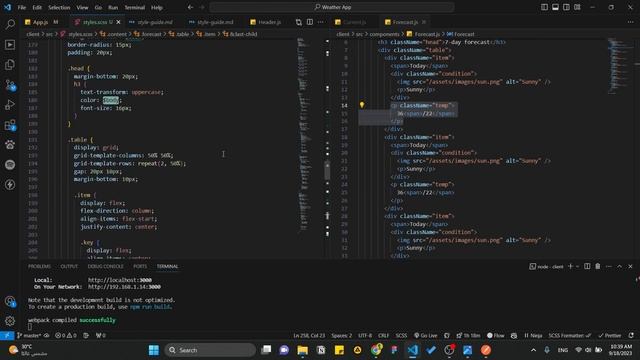
Task: Open the 192.168.1.14:3000 network link
Action: tap(124, 287)
